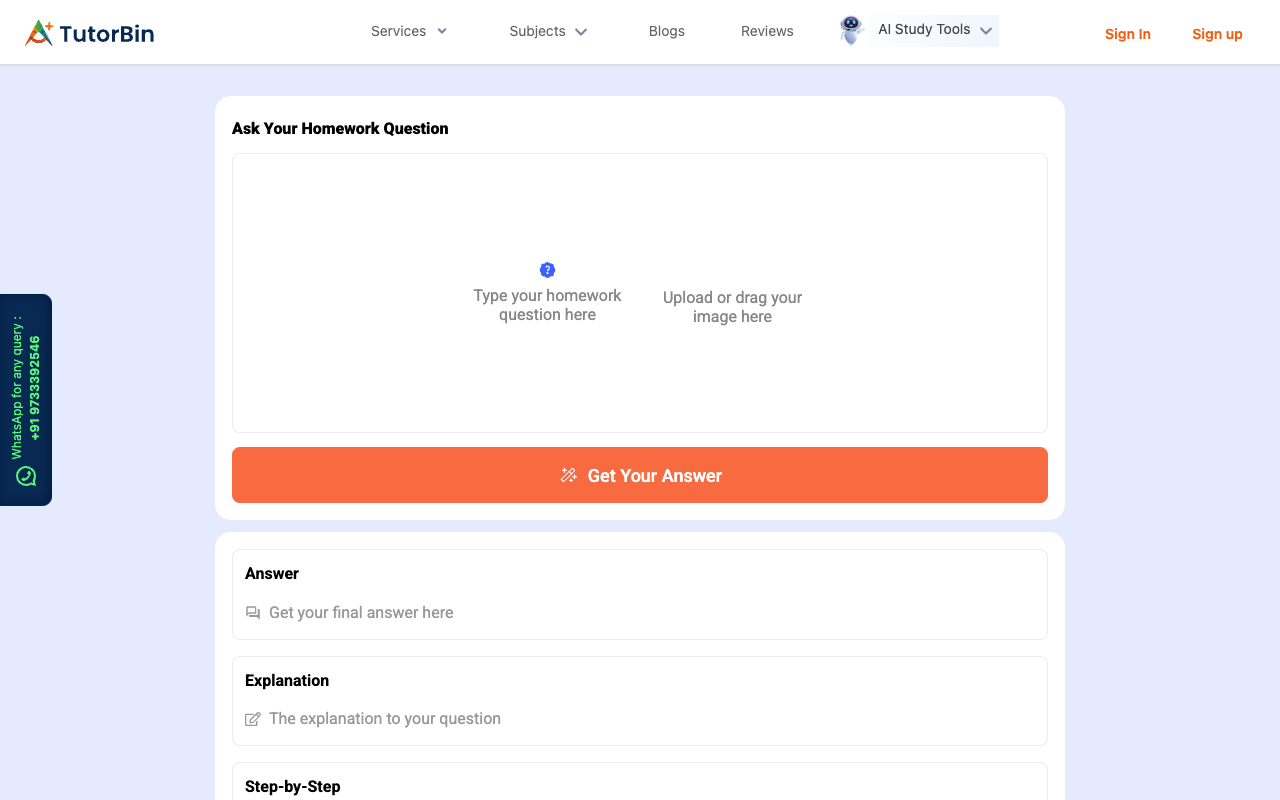Expand the AI Study Tools dropdown
Image resolution: width=1280 pixels, height=800 pixels.
(x=935, y=30)
